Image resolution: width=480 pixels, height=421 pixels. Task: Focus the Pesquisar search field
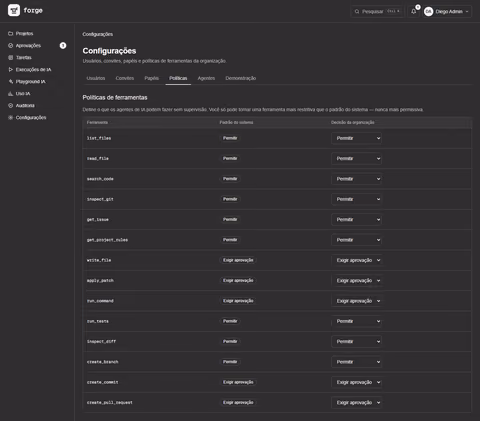tap(377, 11)
